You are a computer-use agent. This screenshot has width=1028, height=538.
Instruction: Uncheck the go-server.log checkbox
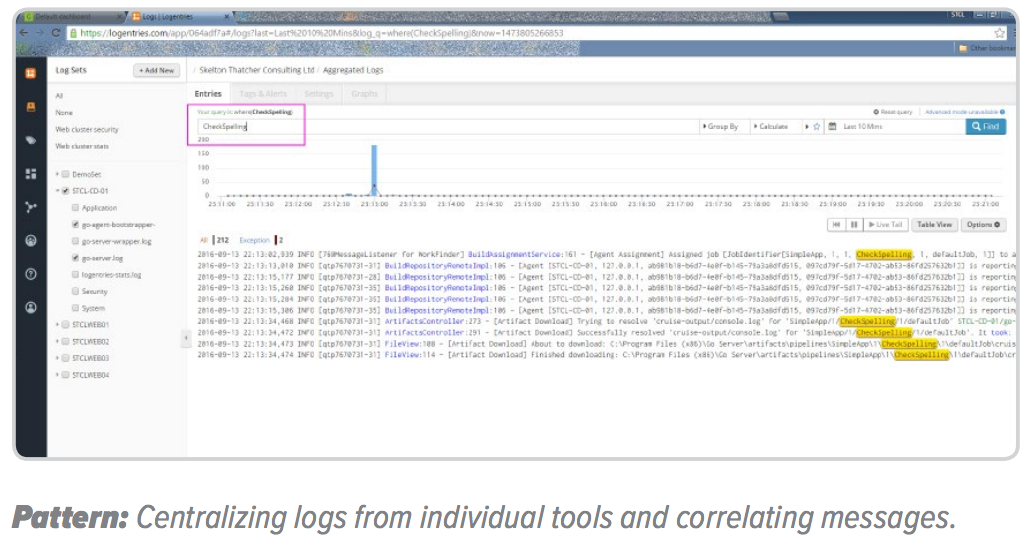click(75, 258)
